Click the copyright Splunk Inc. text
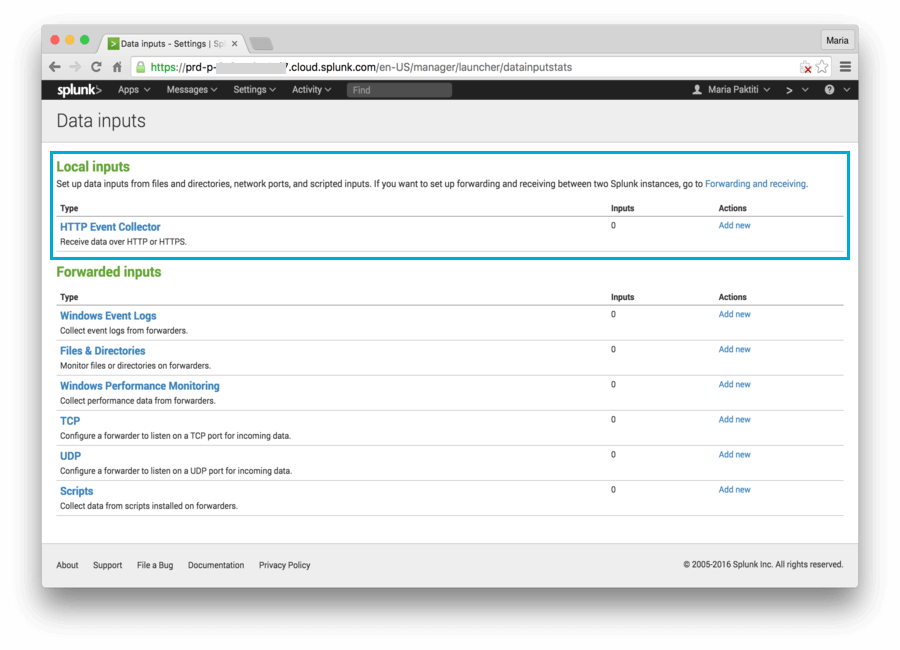 [x=763, y=565]
